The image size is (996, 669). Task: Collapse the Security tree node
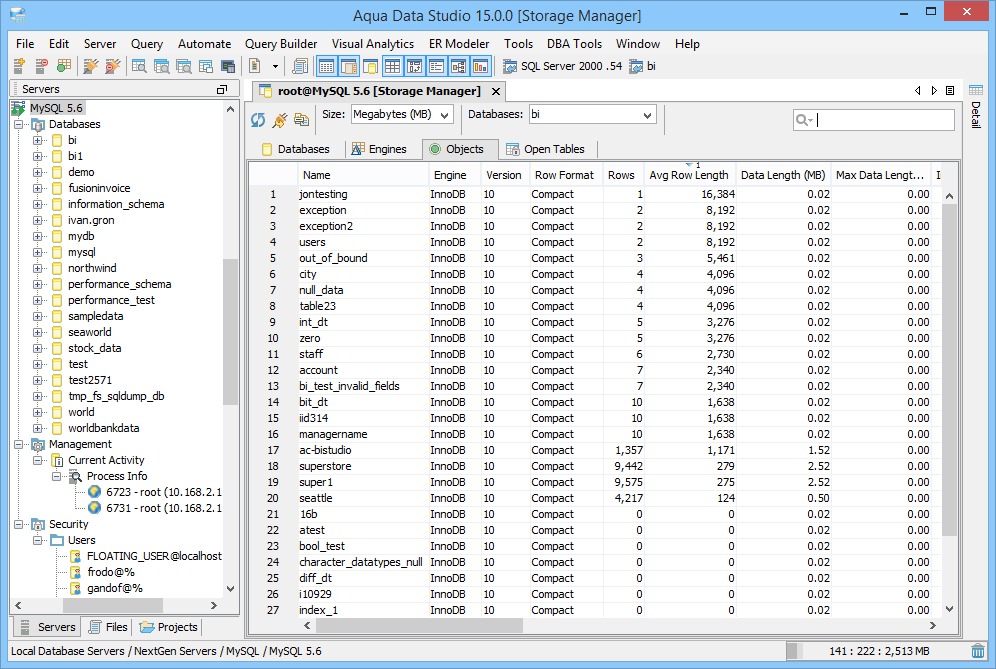pyautogui.click(x=18, y=524)
